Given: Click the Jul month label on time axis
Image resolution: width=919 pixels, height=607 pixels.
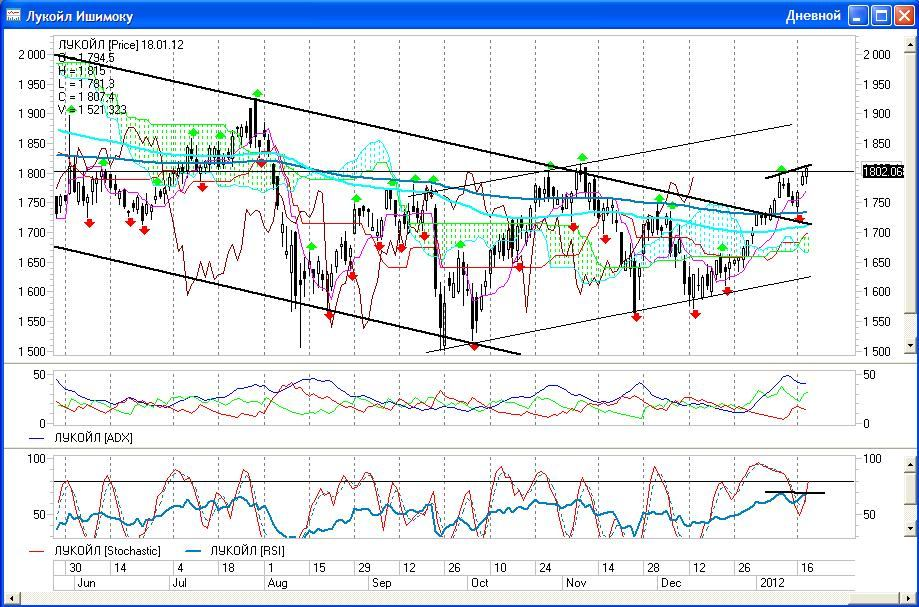Looking at the screenshot, I should click(x=179, y=583).
